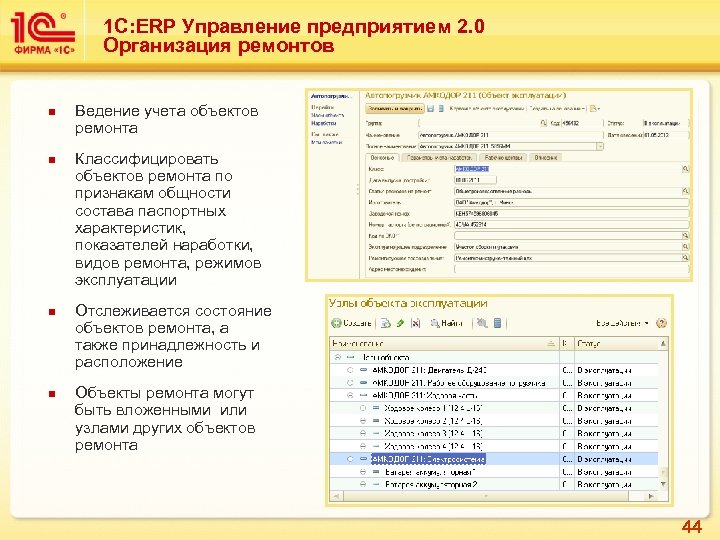Click into the Код input field
This screenshot has height=540, width=720.
(x=581, y=123)
